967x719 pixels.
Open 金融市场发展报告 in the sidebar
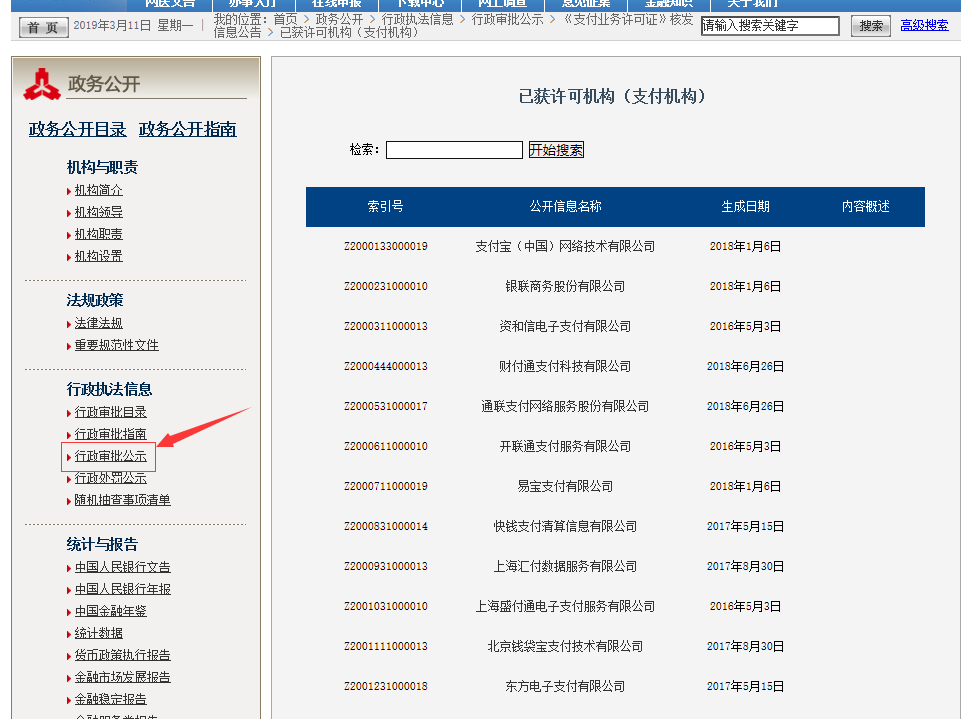pyautogui.click(x=123, y=677)
